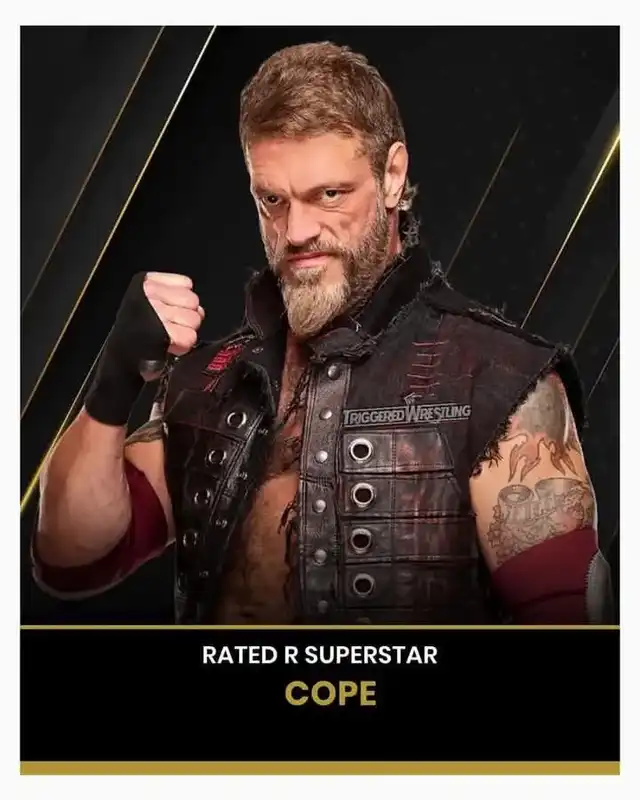Click the second grommet on vest panel
This screenshot has width=640, height=800.
click(361, 494)
